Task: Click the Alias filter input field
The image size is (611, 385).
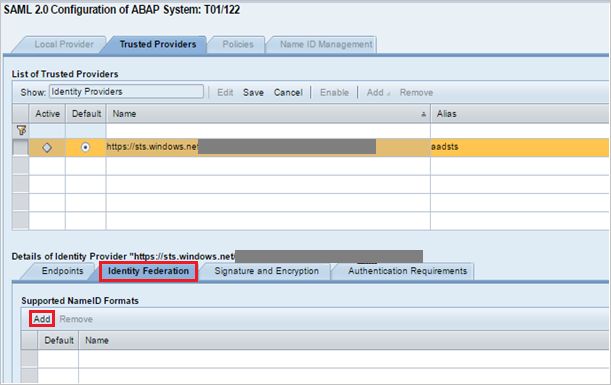Action: pos(519,131)
